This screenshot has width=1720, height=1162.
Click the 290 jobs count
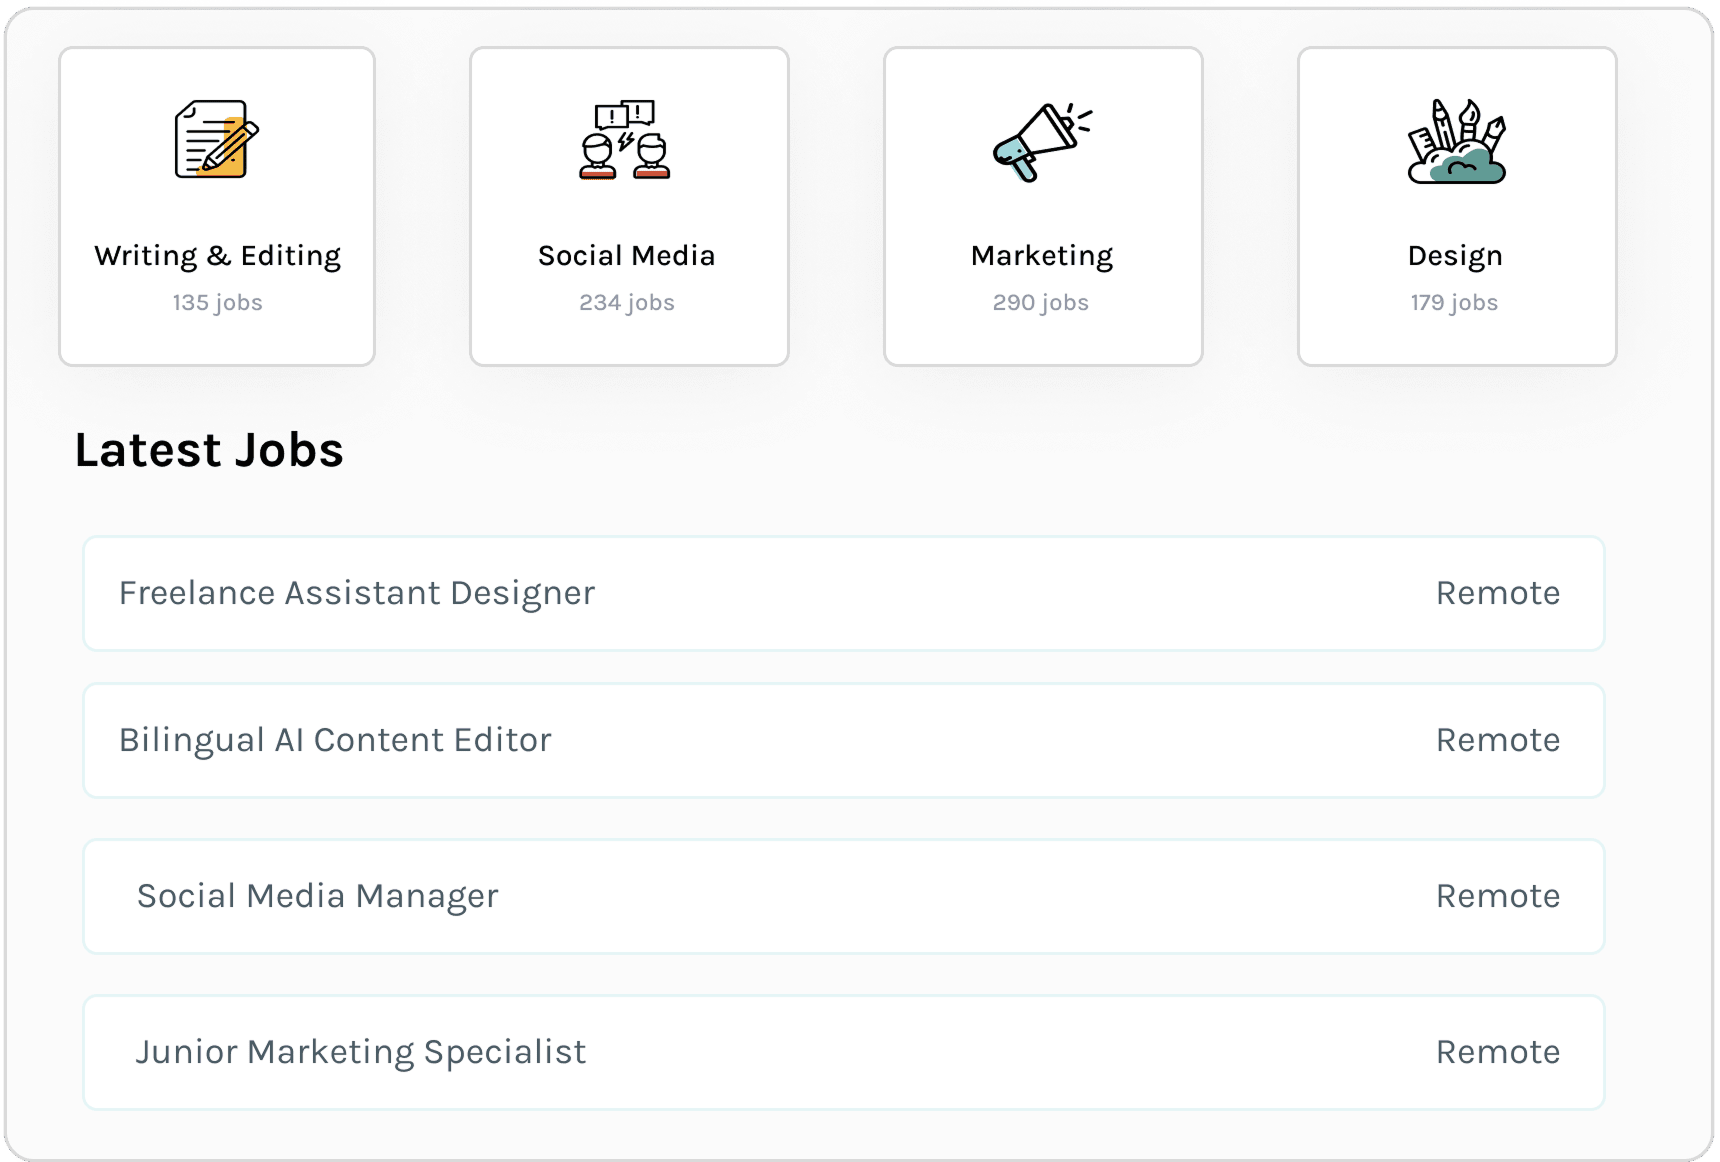pos(1040,302)
